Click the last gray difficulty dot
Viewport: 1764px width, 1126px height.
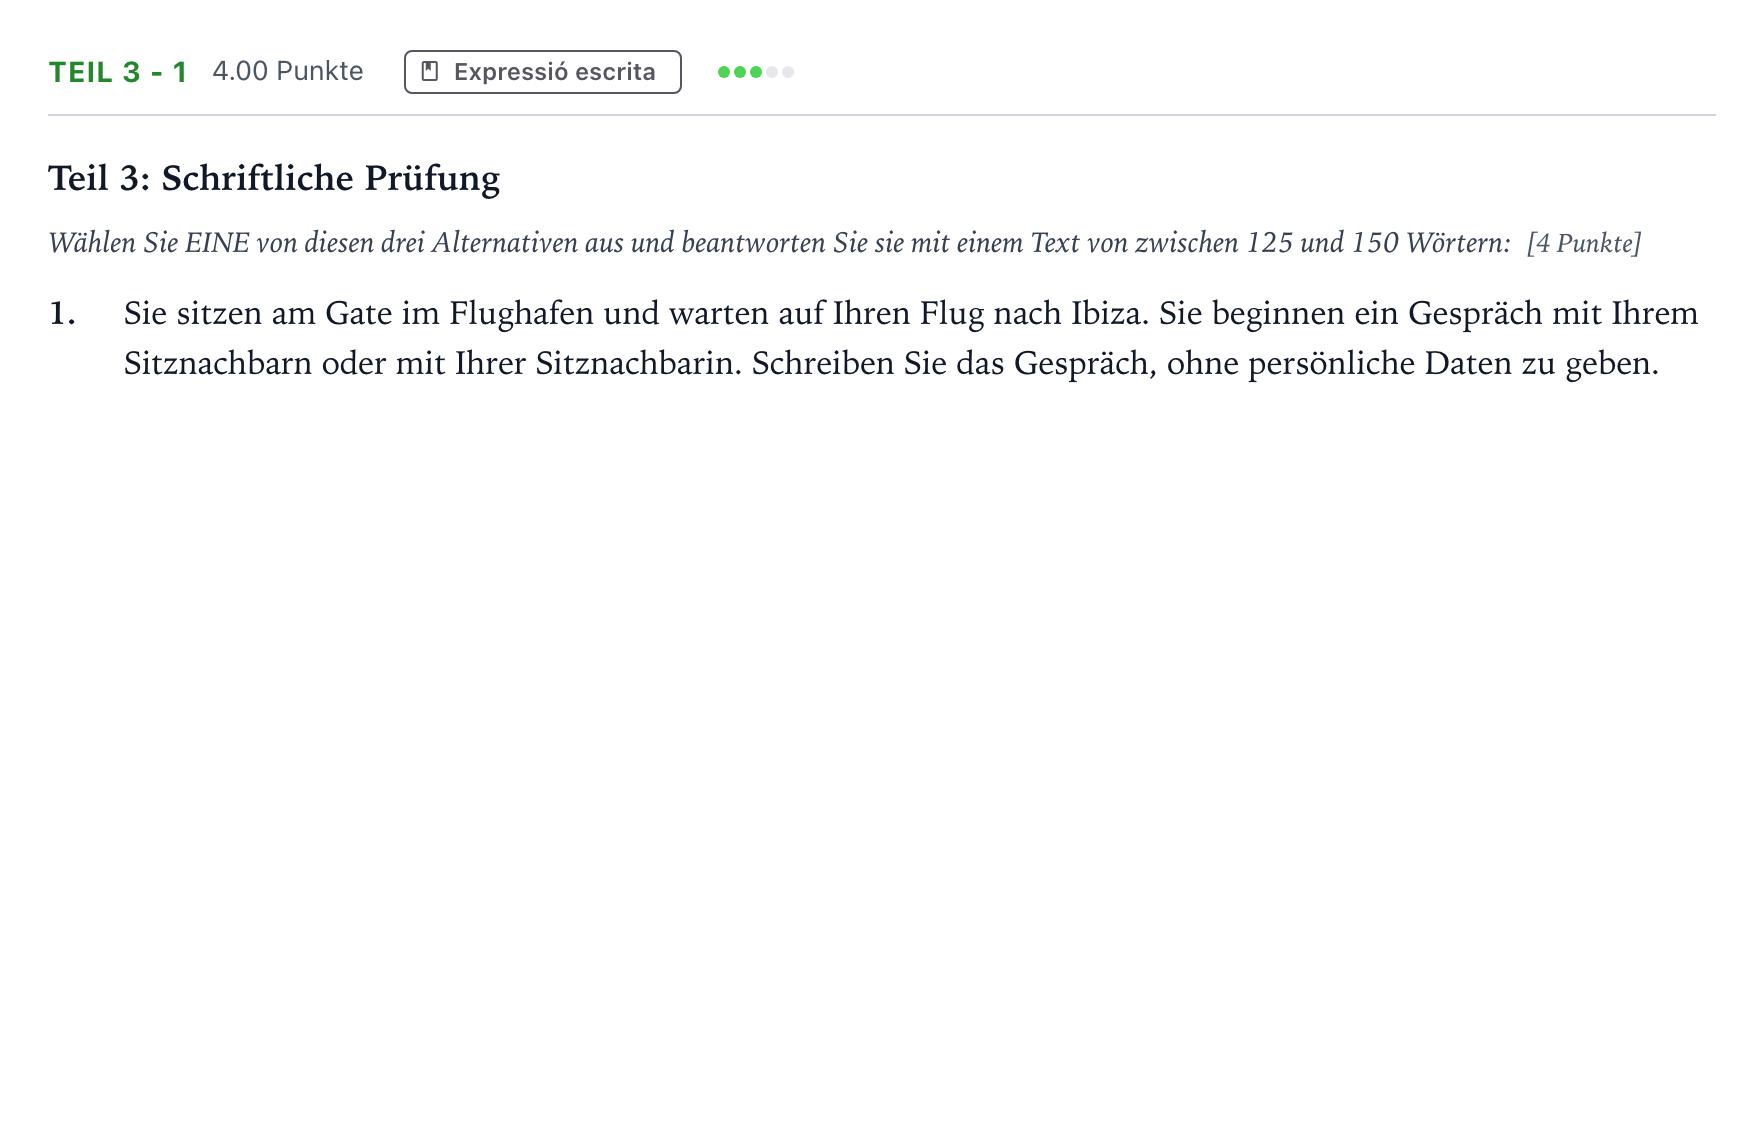pyautogui.click(x=788, y=72)
